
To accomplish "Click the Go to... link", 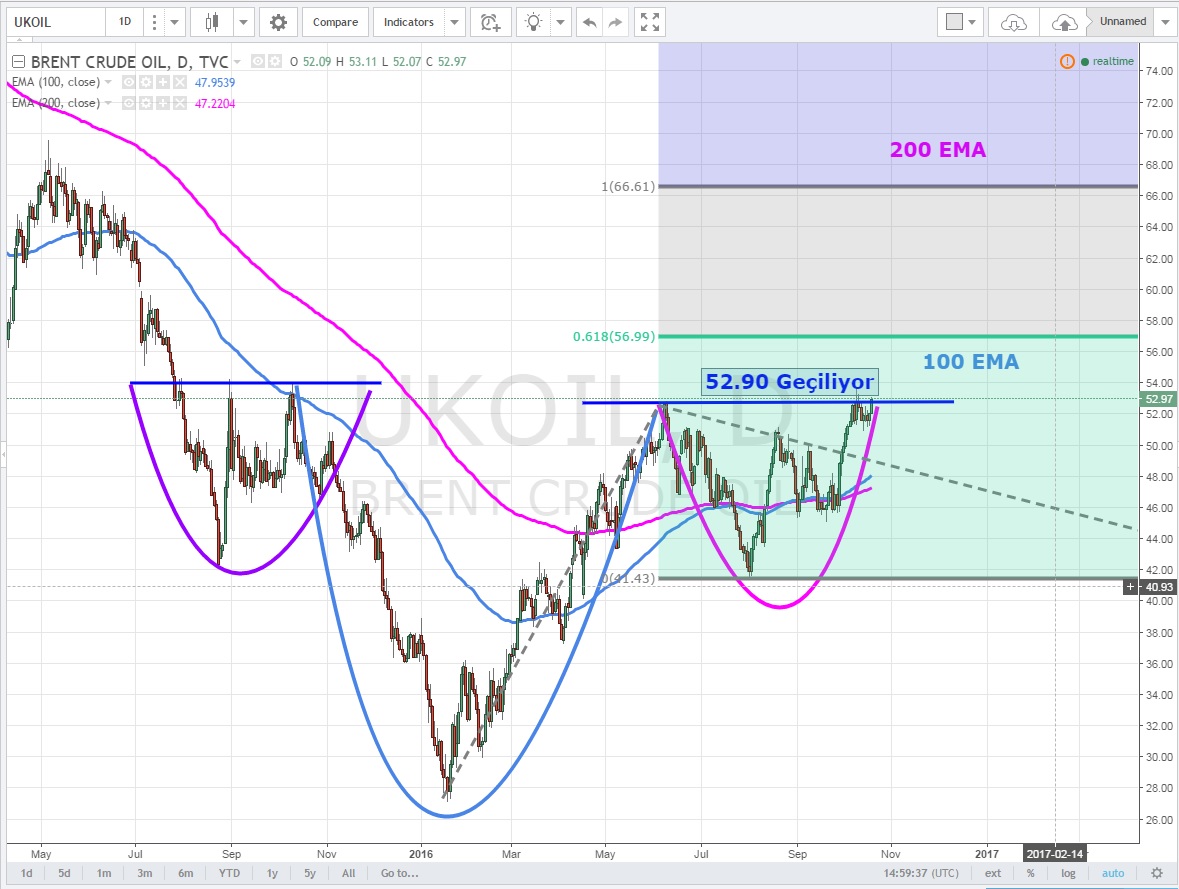I will [399, 873].
